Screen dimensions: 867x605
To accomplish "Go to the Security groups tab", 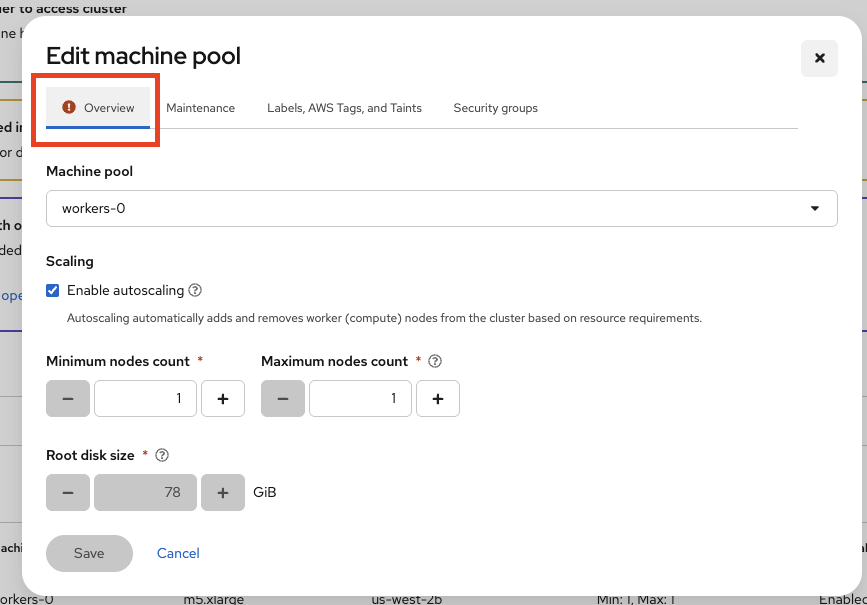I will tap(495, 108).
